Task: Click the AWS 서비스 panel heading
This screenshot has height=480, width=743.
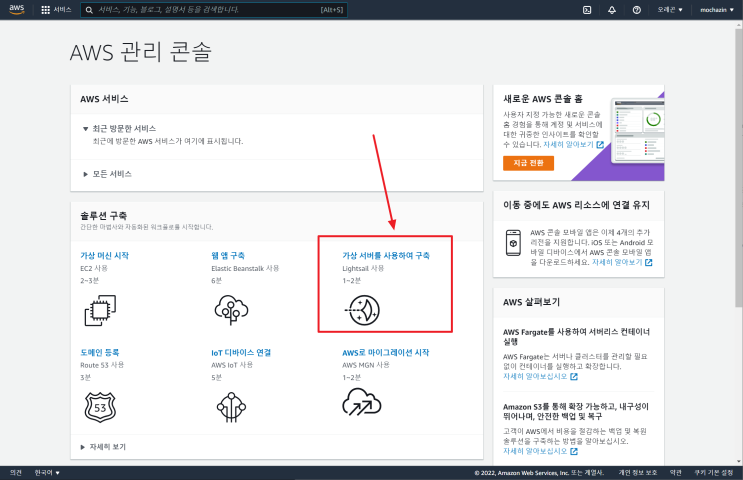Action: [x=104, y=99]
